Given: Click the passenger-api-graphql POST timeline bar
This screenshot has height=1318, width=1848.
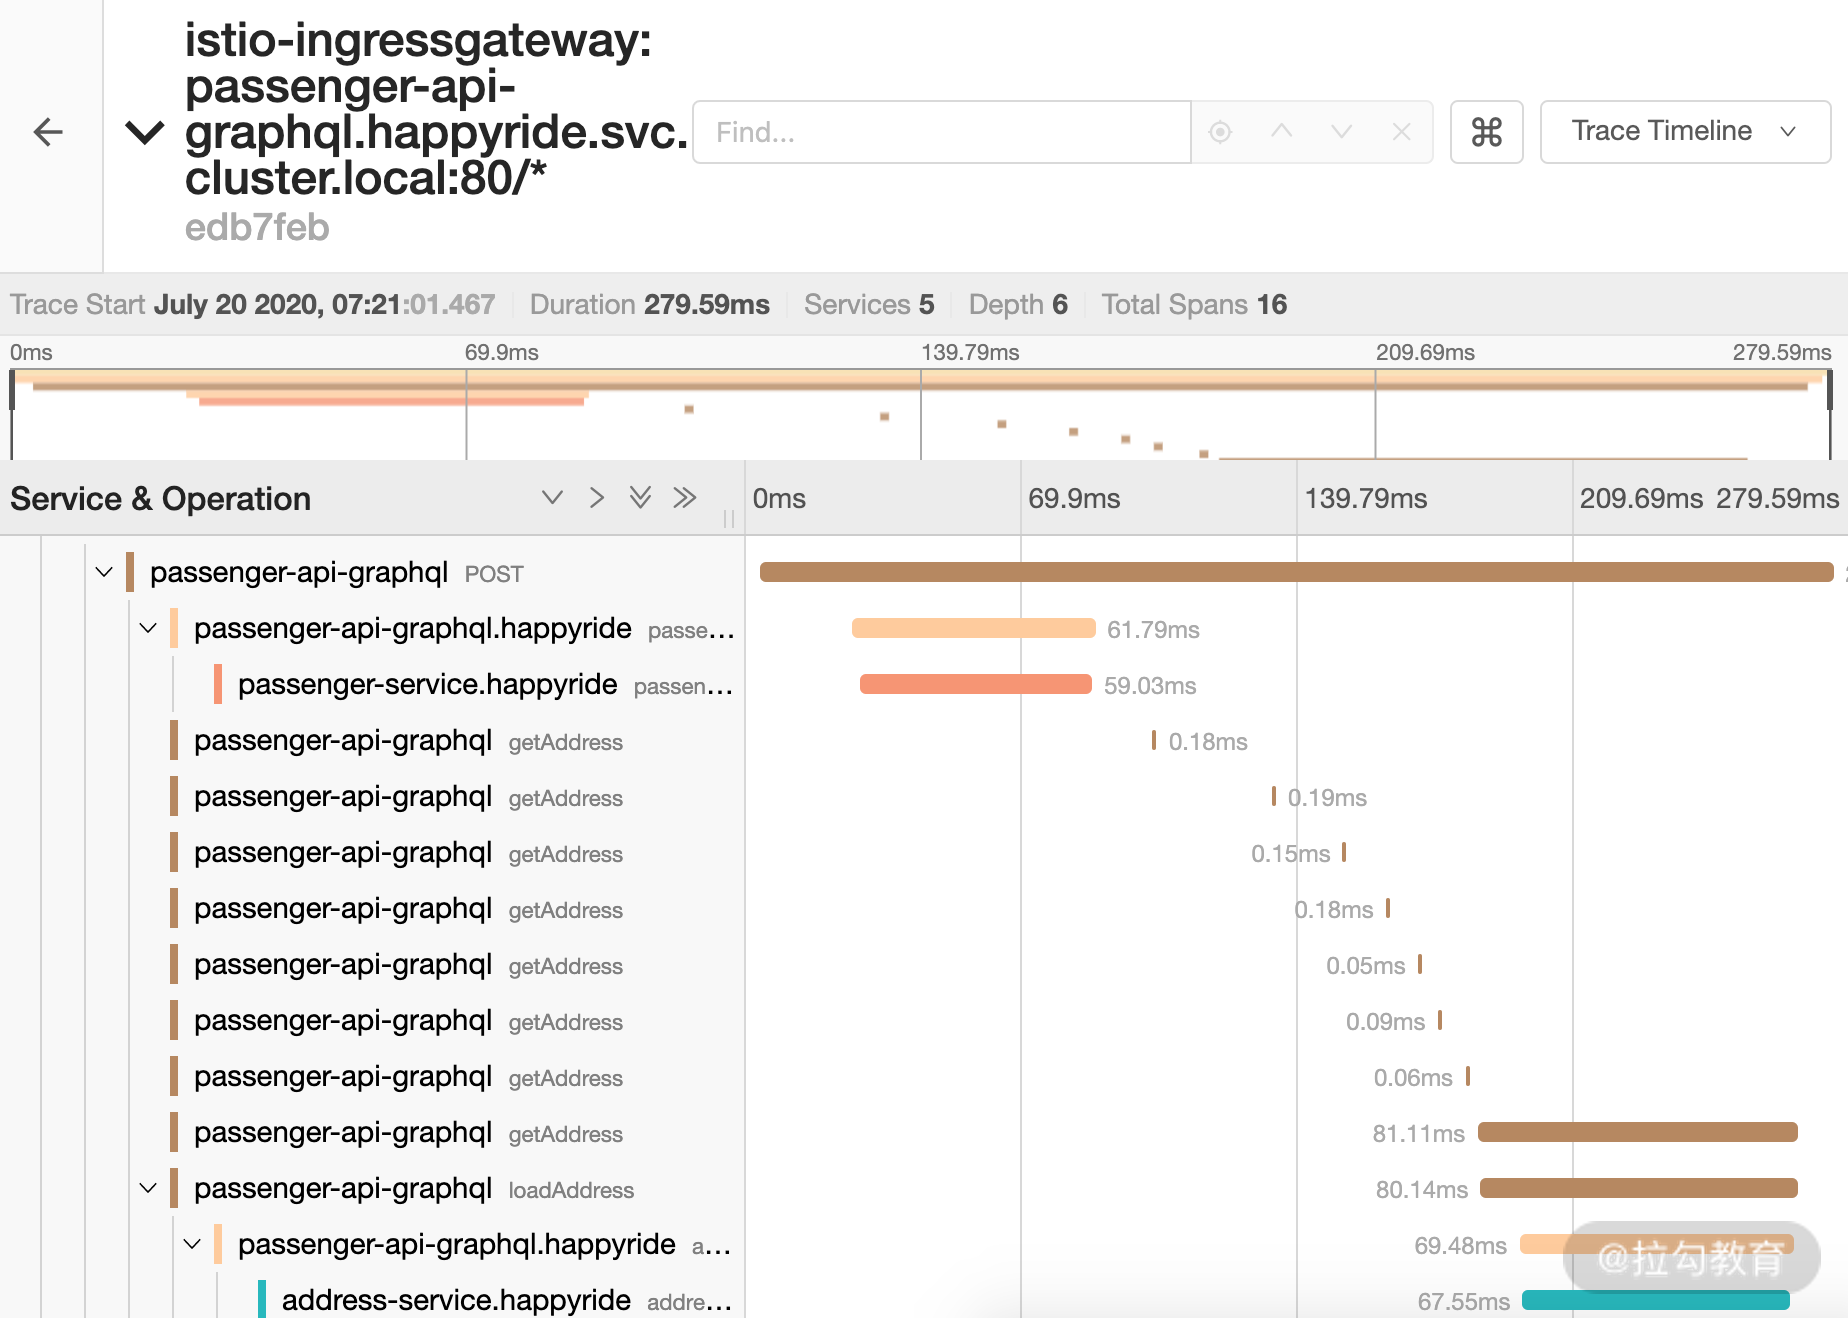Looking at the screenshot, I should tap(1296, 572).
